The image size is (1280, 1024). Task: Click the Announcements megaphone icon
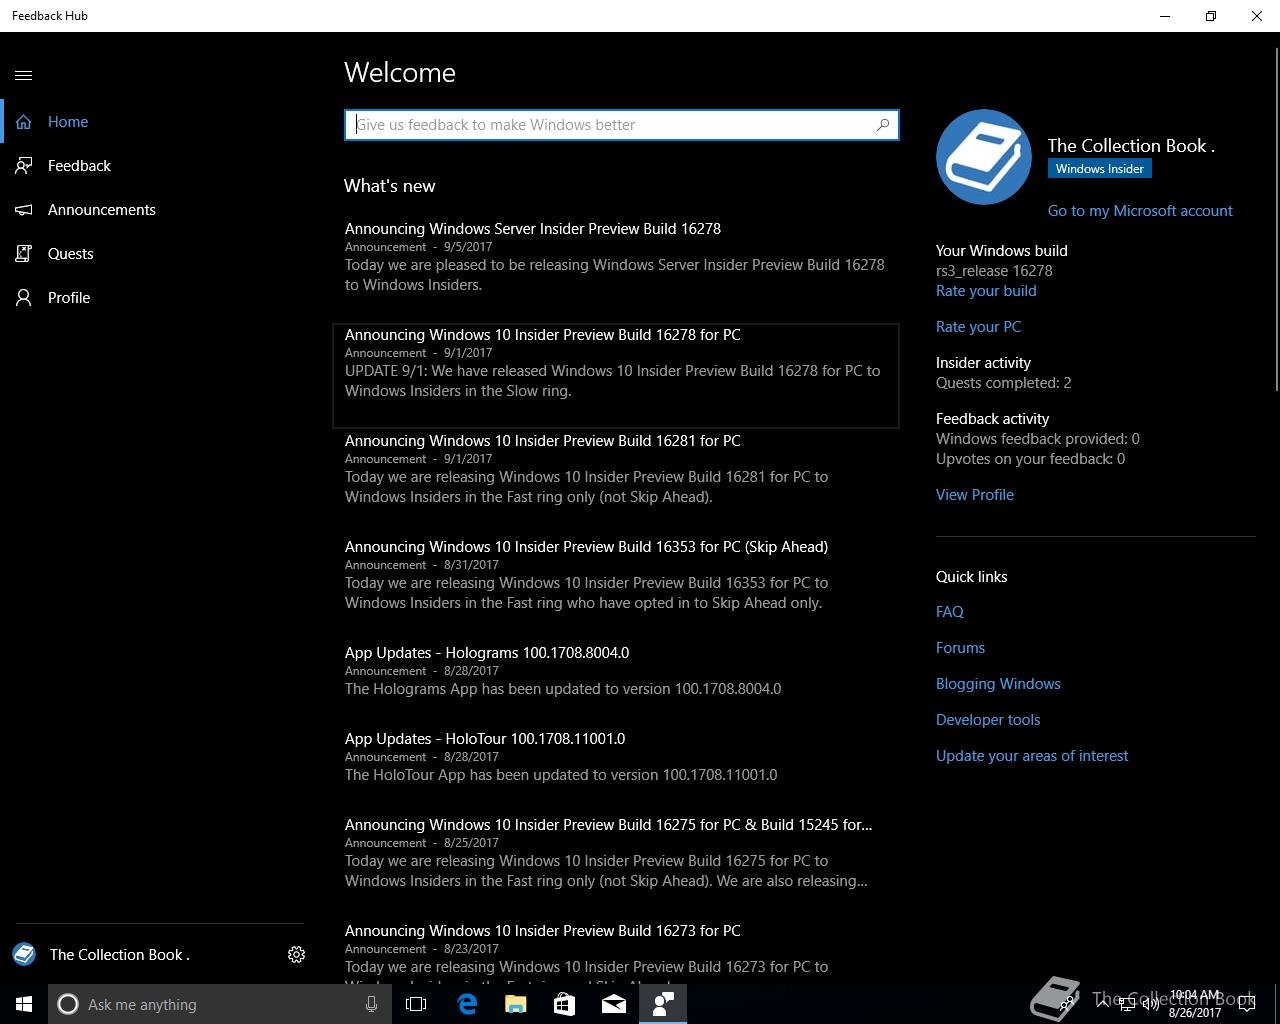tap(24, 210)
